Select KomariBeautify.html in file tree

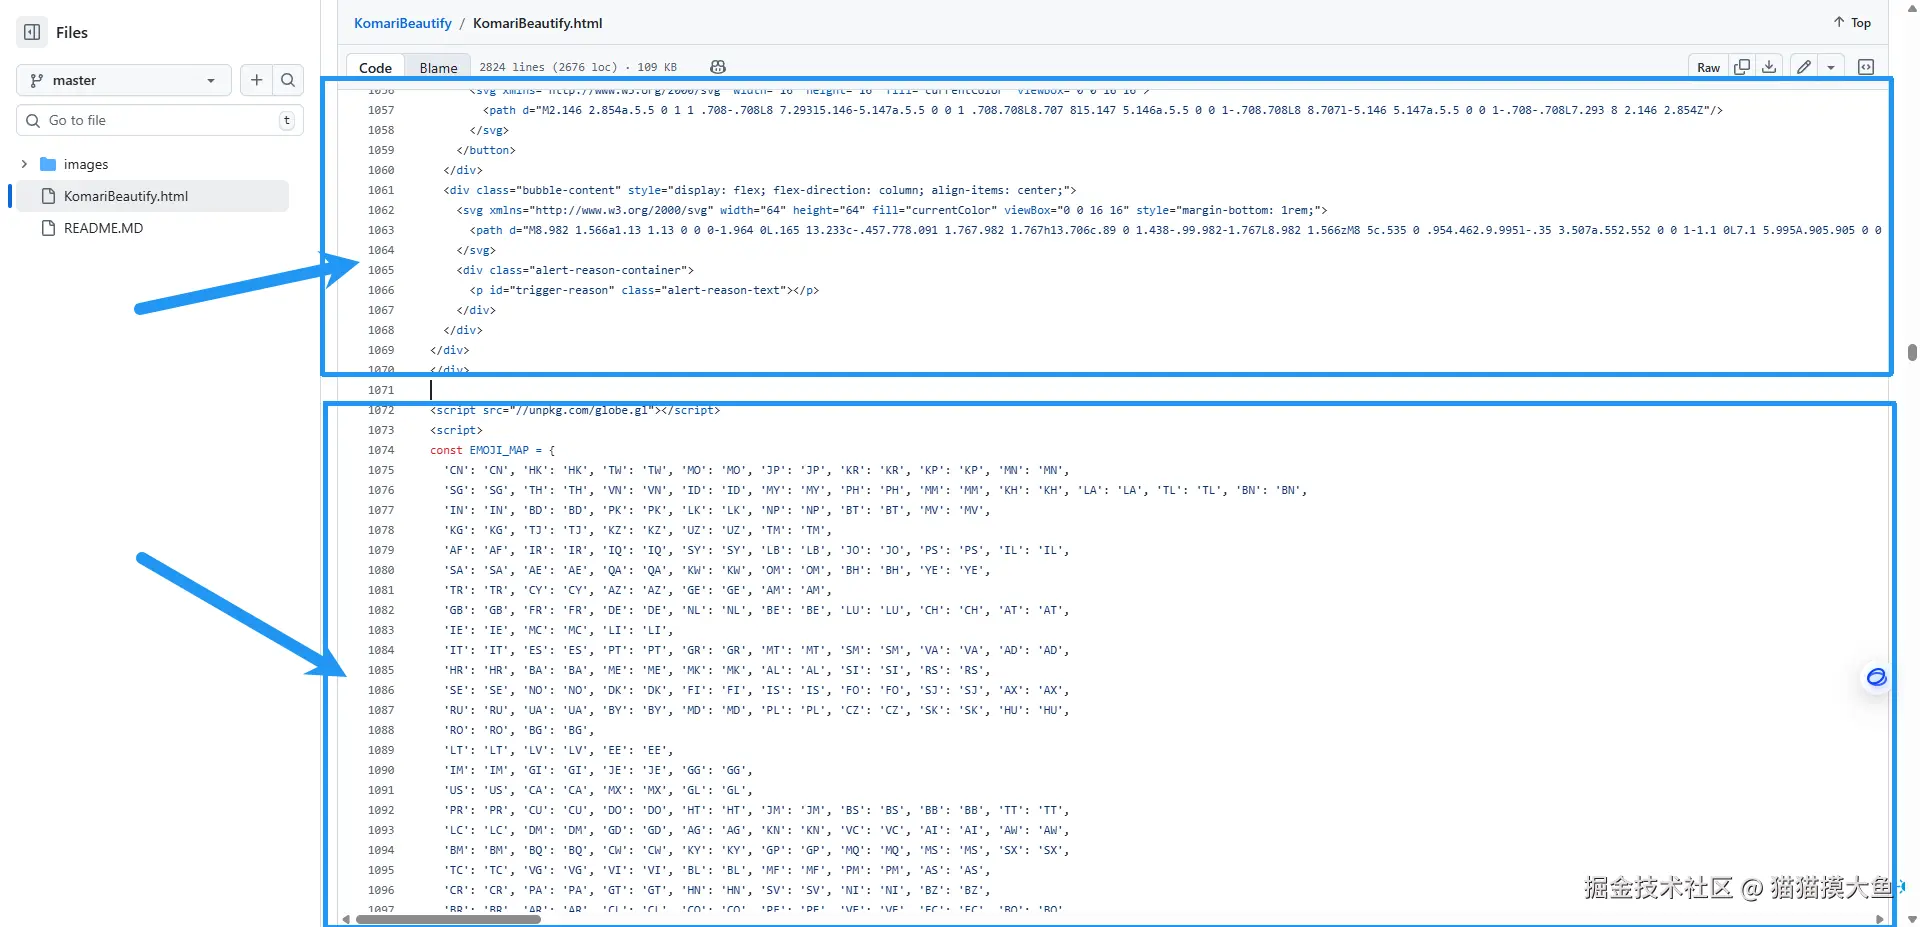point(150,196)
